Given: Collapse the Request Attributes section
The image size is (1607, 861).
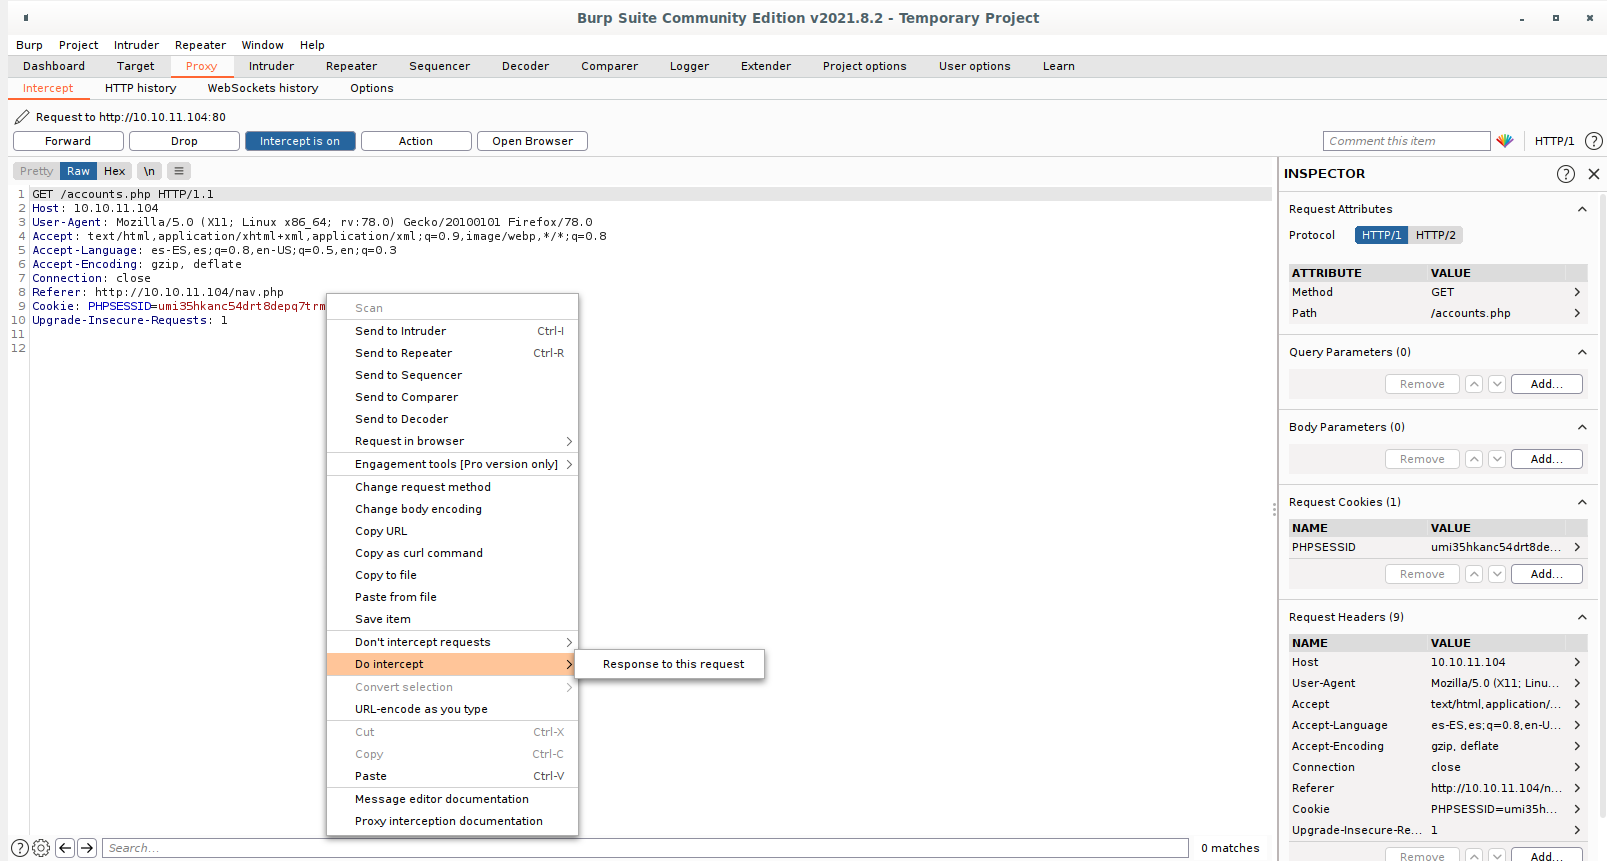Looking at the screenshot, I should 1582,209.
